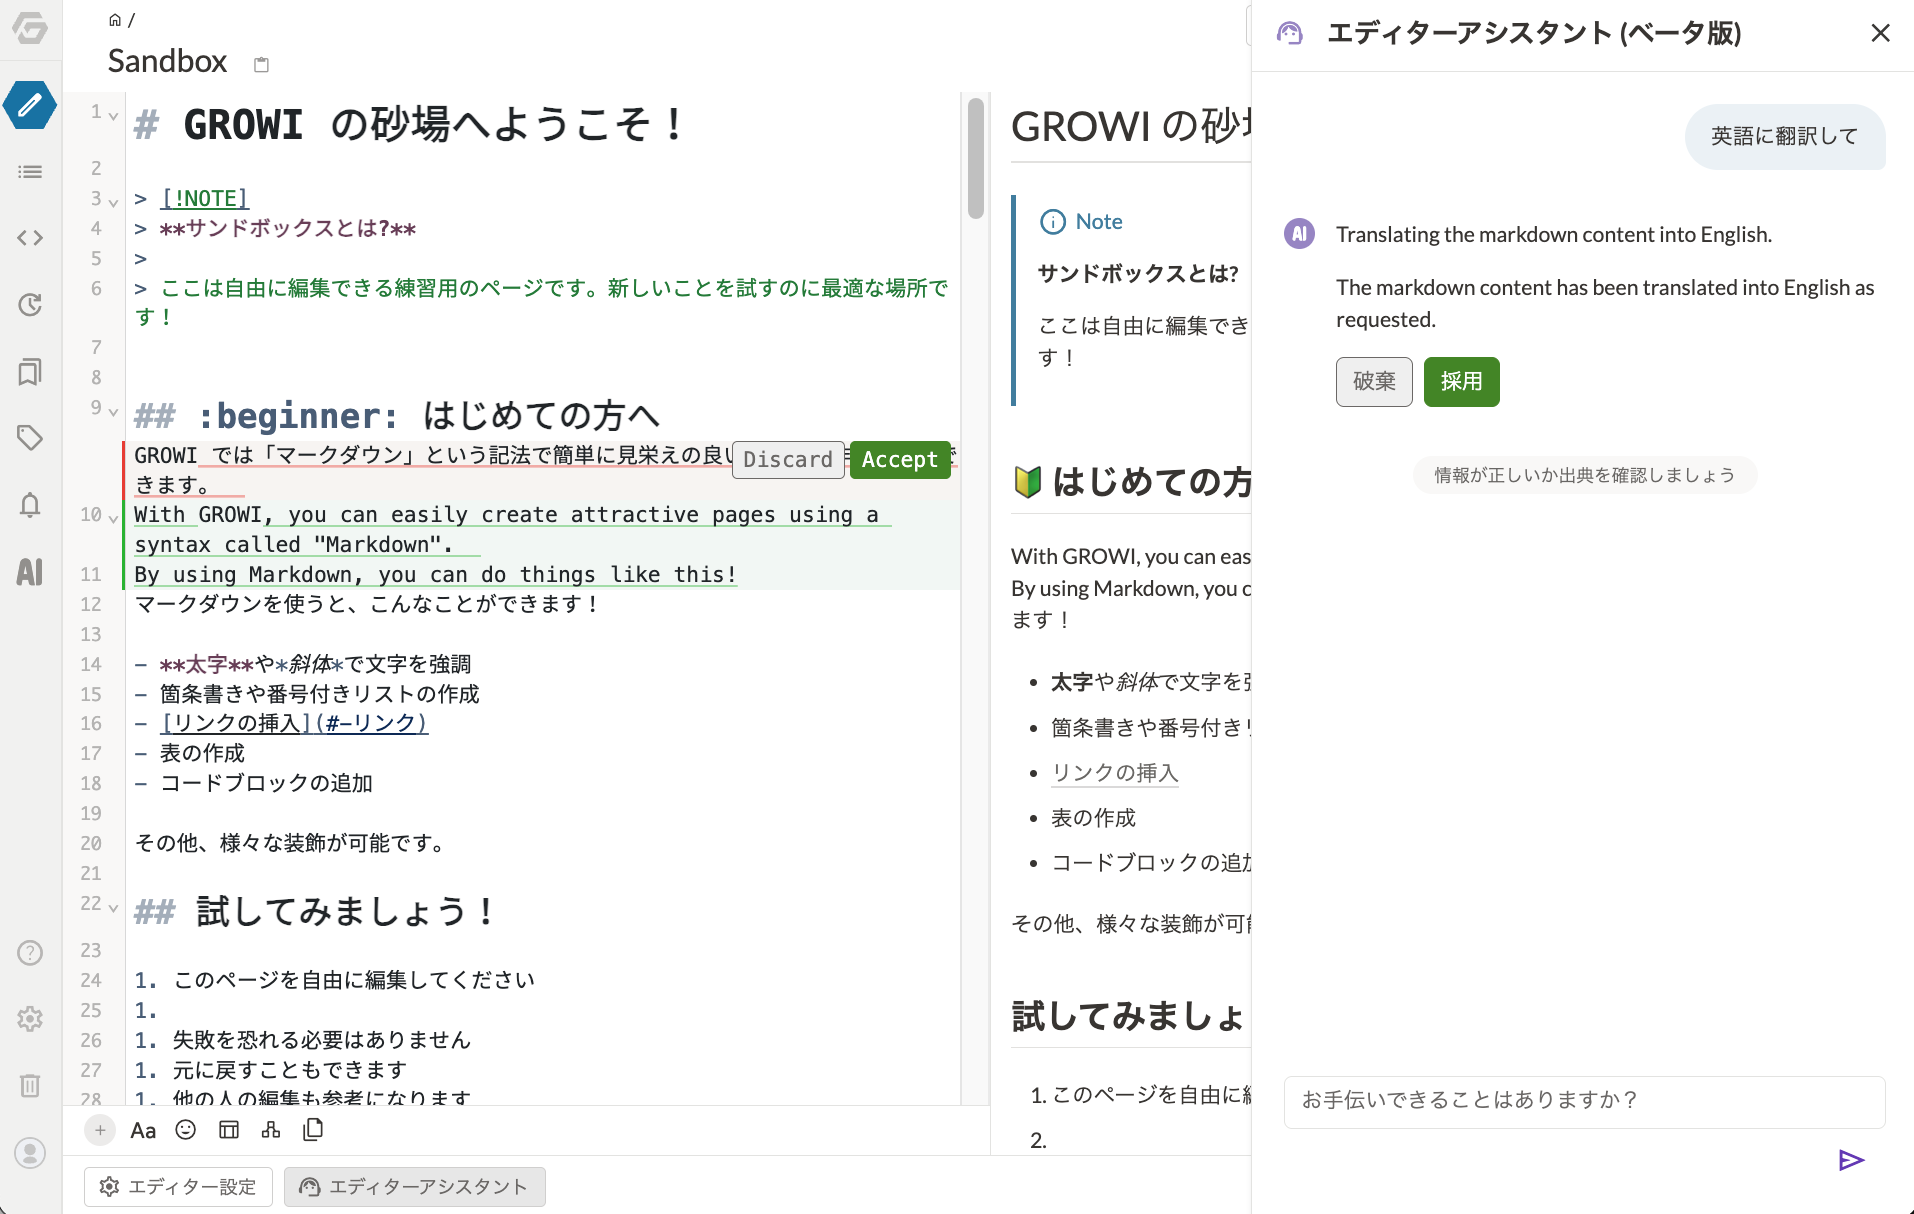The height and width of the screenshot is (1214, 1914).
Task: Open the AI assistant sidebar icon
Action: (30, 572)
